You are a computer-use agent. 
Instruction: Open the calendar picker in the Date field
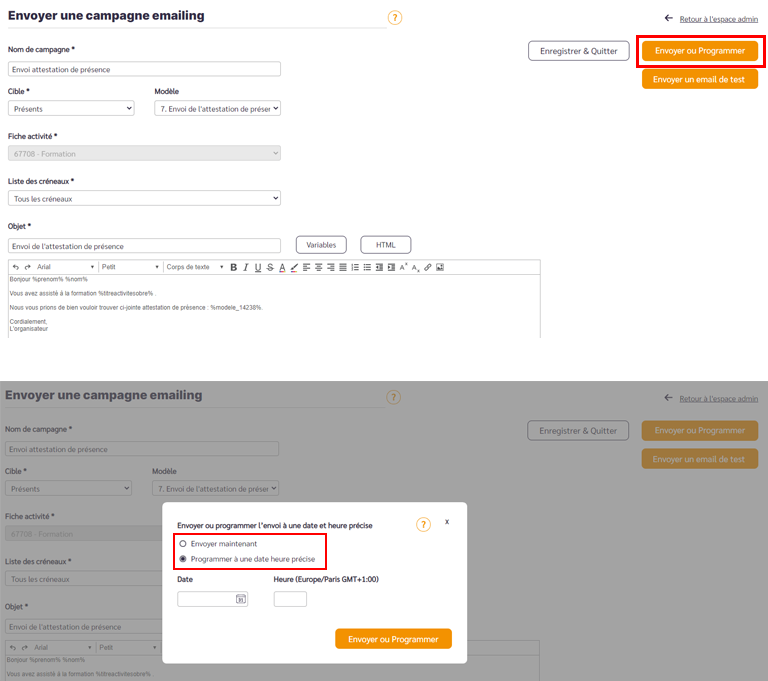point(240,599)
